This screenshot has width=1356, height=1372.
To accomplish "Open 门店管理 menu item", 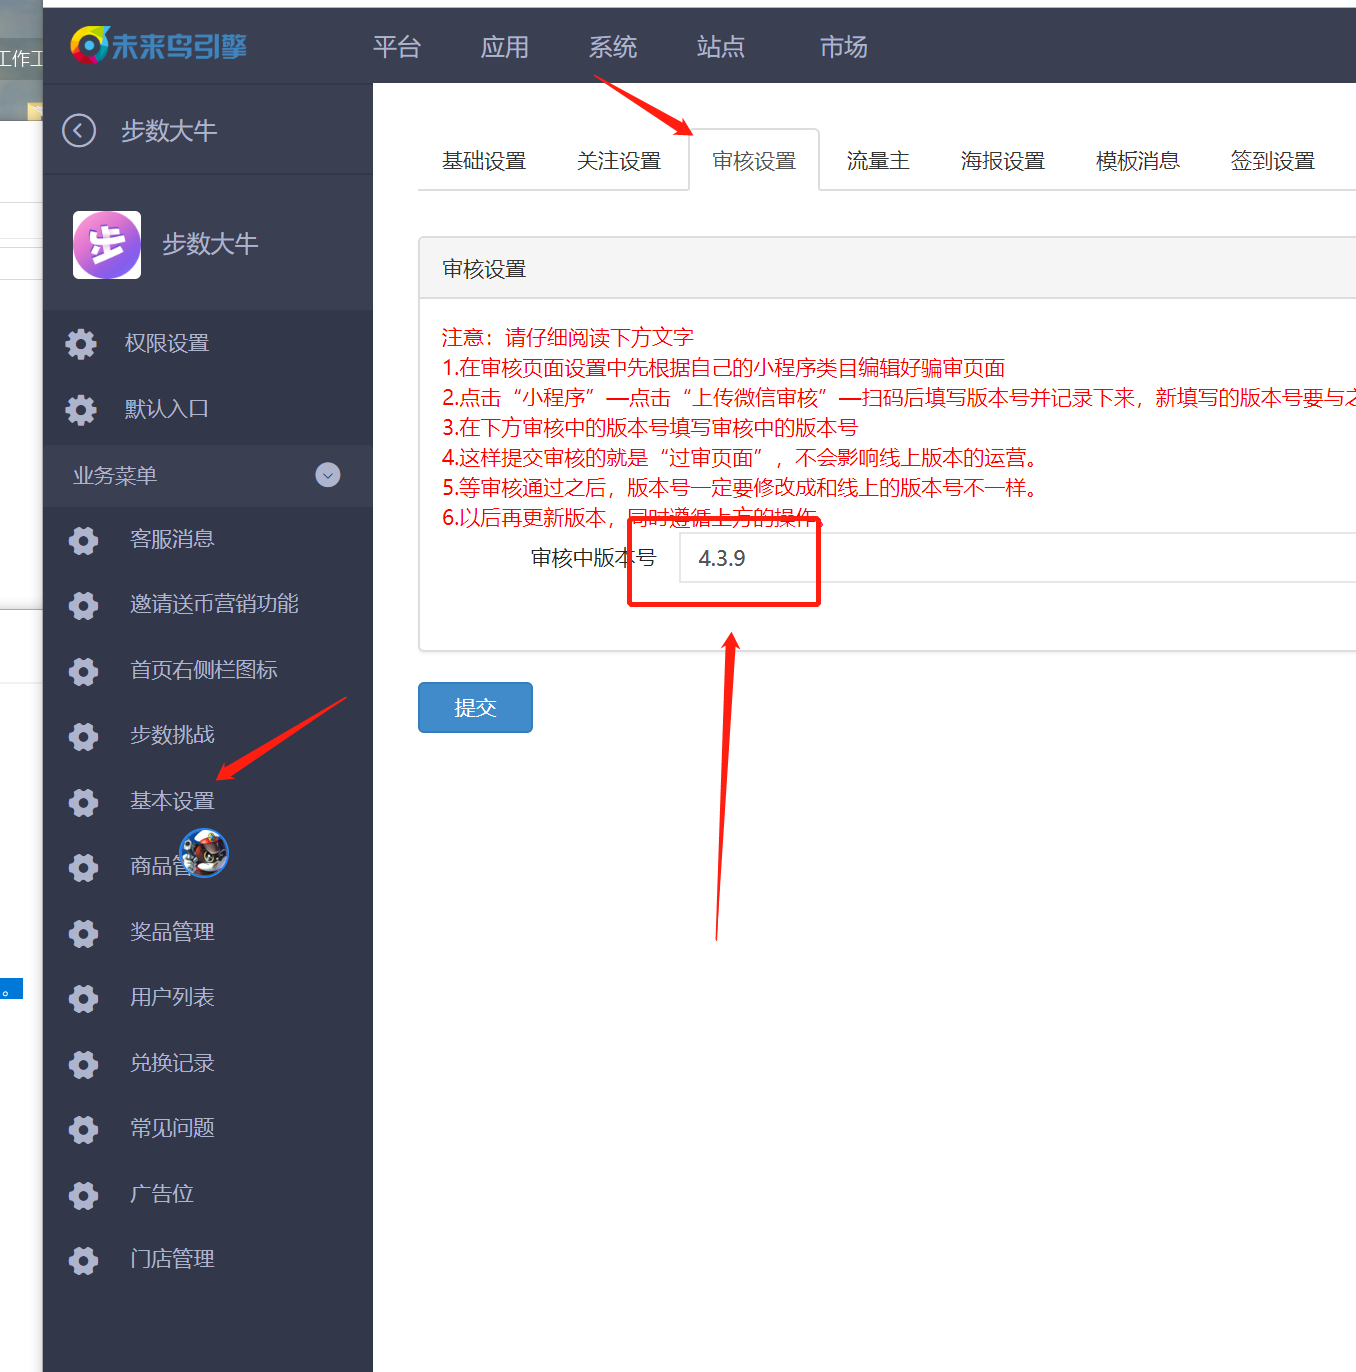I will [172, 1259].
